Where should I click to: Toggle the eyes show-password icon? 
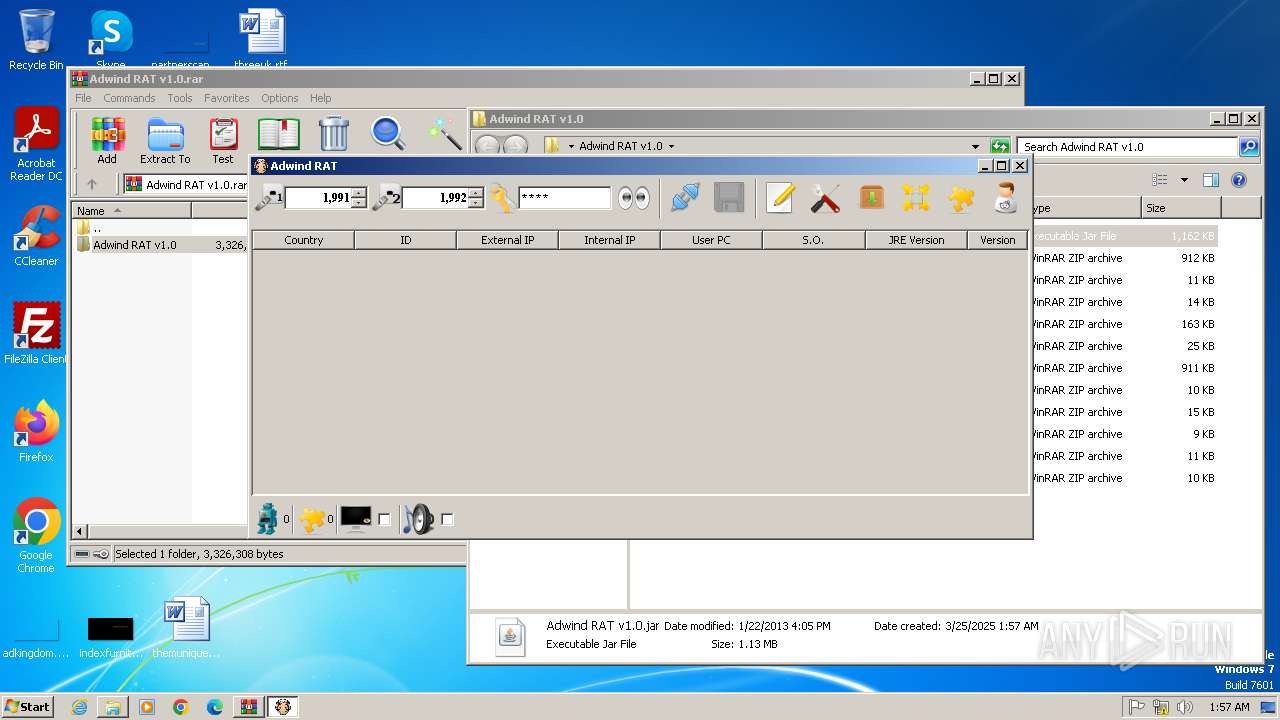[633, 198]
